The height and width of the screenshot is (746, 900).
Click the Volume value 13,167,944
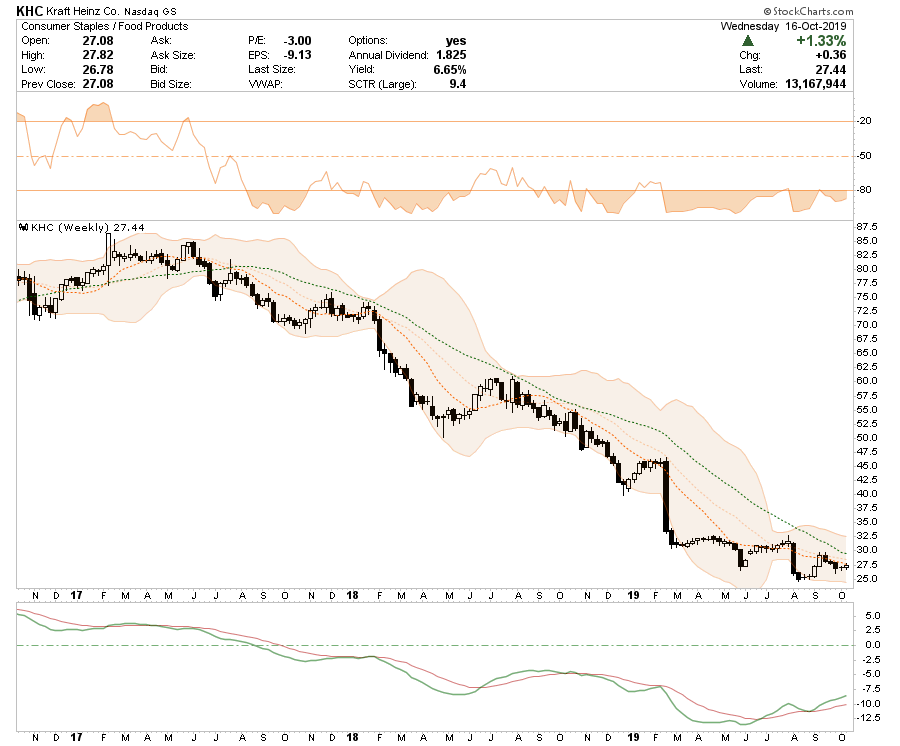(x=815, y=84)
